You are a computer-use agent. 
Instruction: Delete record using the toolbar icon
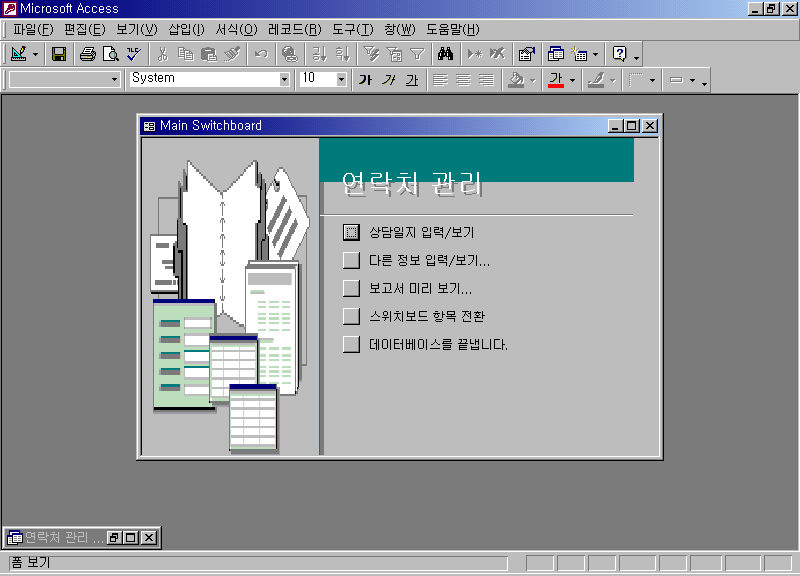coord(497,54)
